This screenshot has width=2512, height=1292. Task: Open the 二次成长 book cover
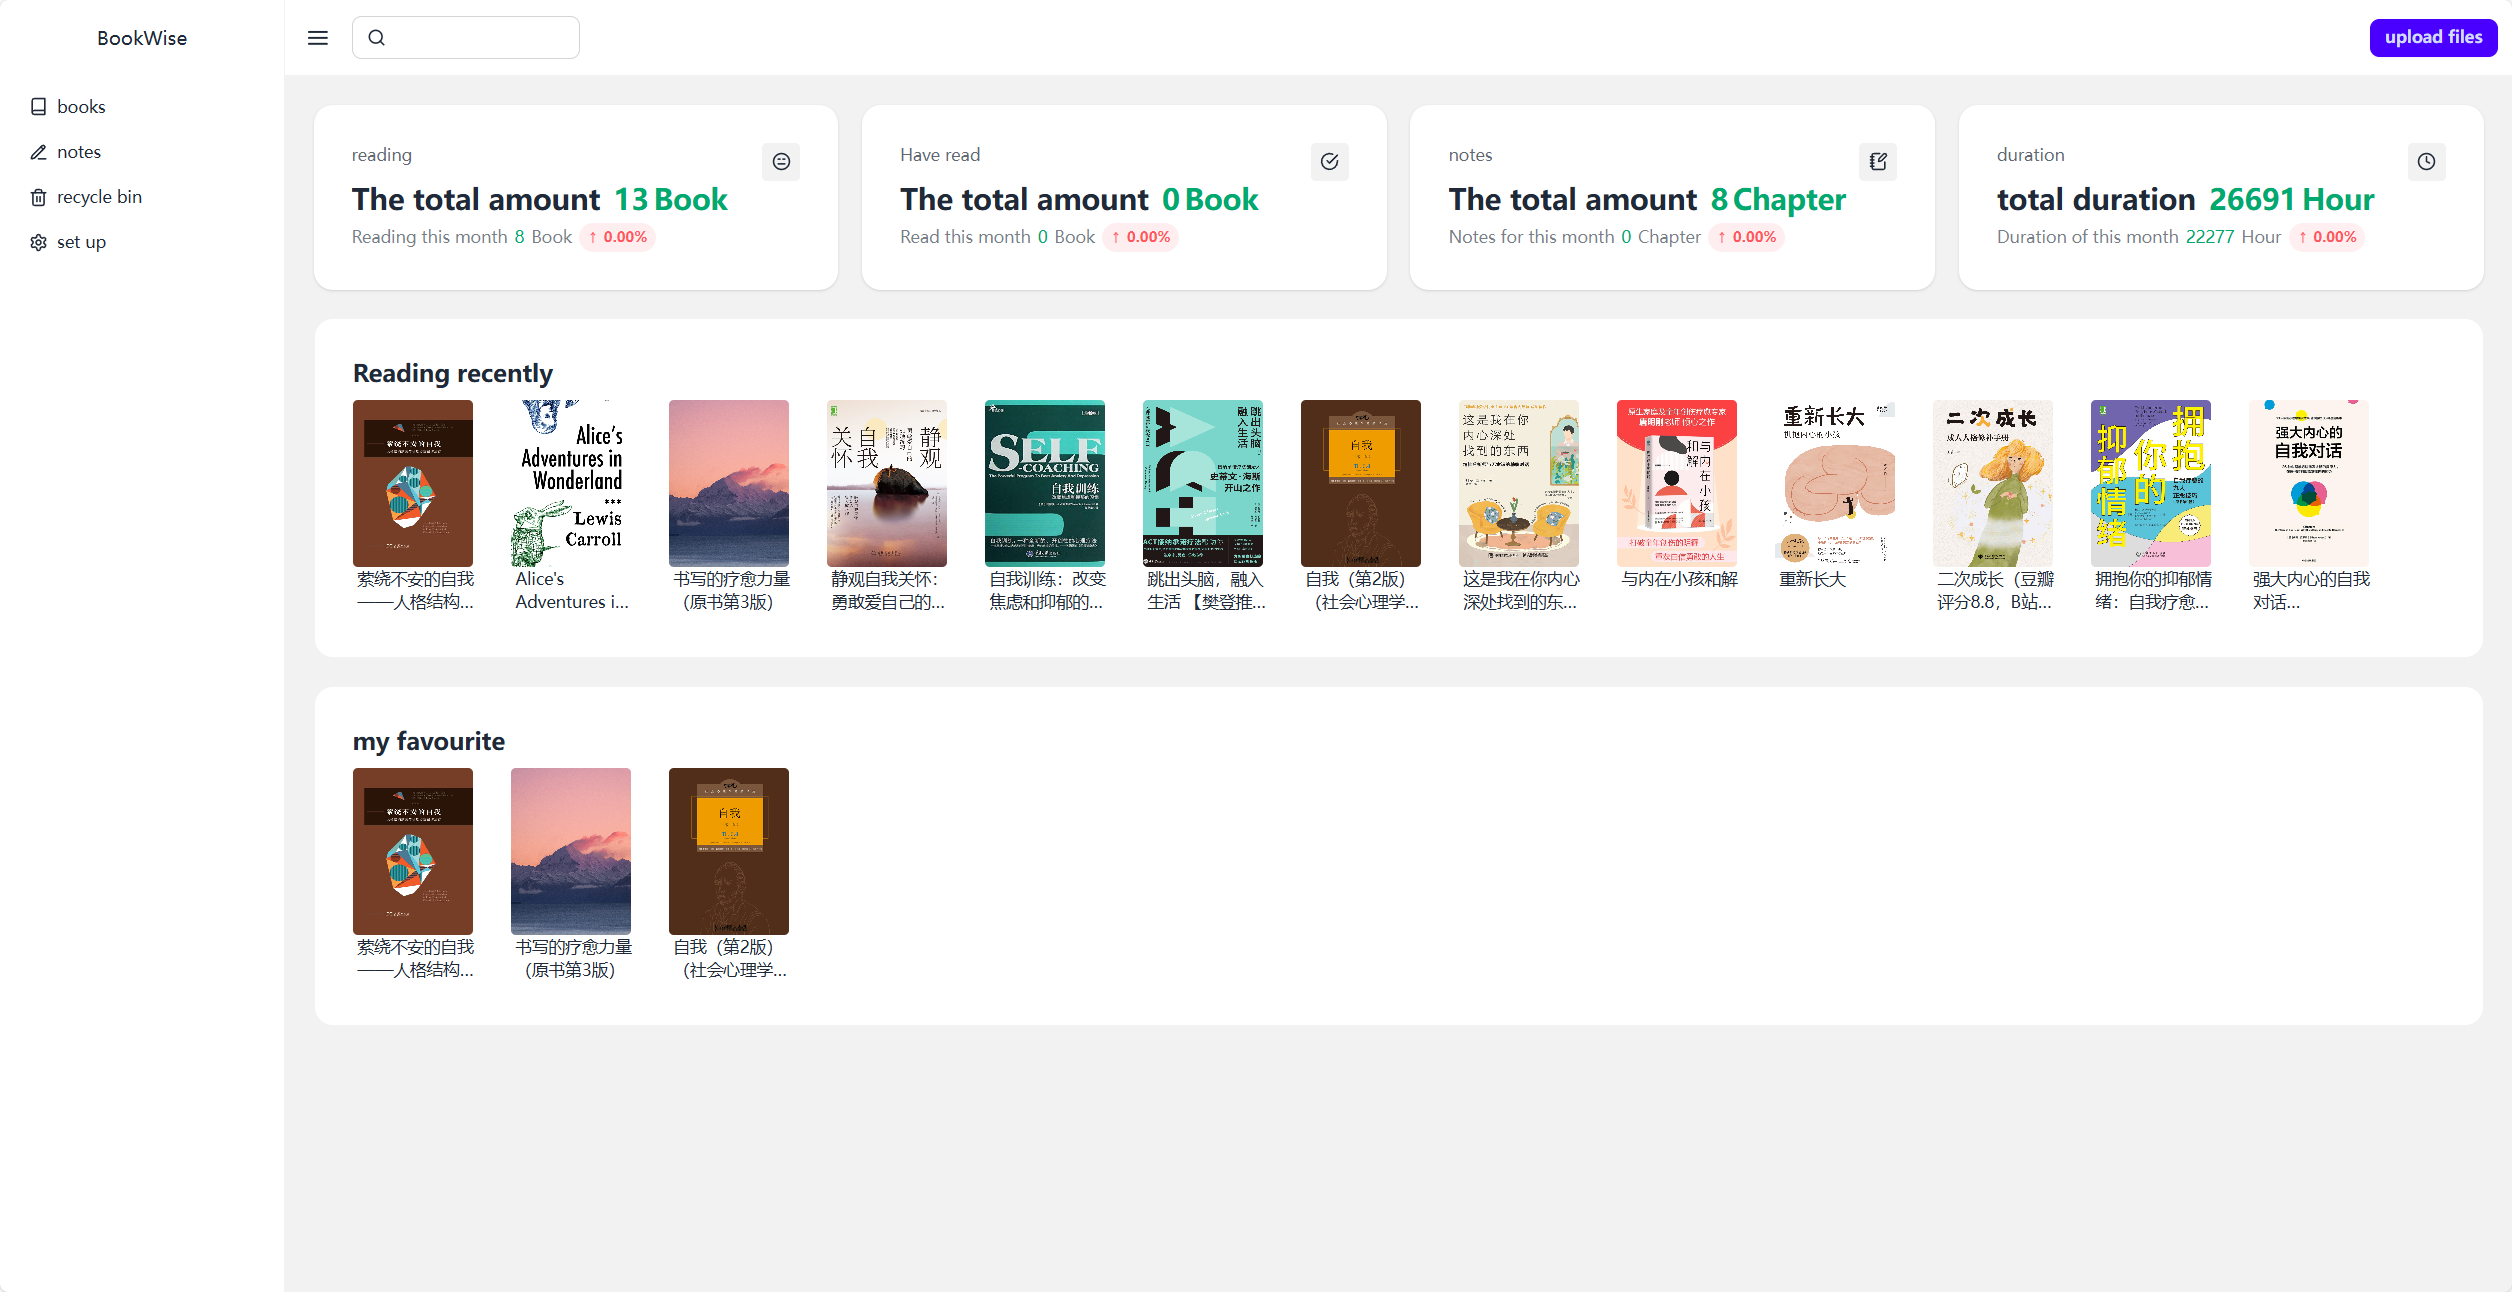(1993, 484)
